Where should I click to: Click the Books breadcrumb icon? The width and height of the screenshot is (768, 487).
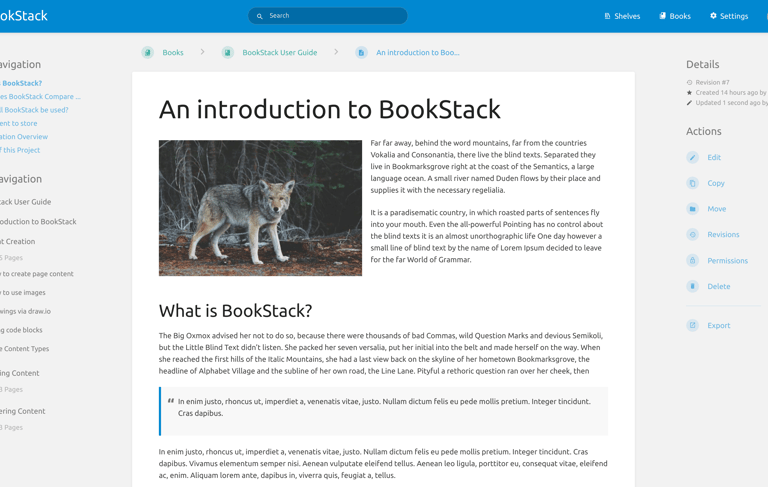[147, 52]
